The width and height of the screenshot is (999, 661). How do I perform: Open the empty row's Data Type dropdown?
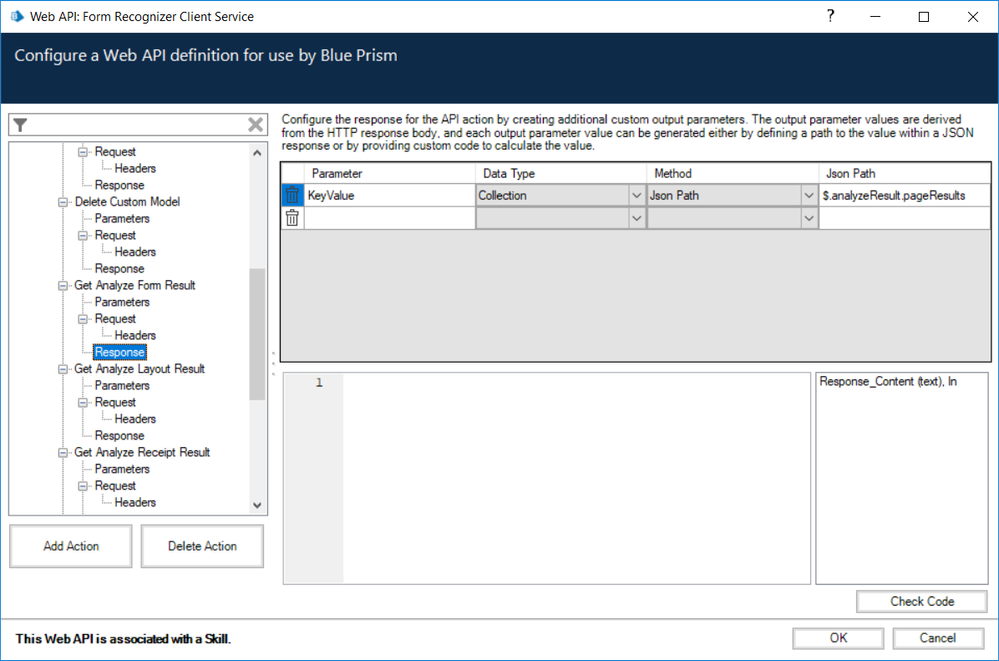coord(637,218)
